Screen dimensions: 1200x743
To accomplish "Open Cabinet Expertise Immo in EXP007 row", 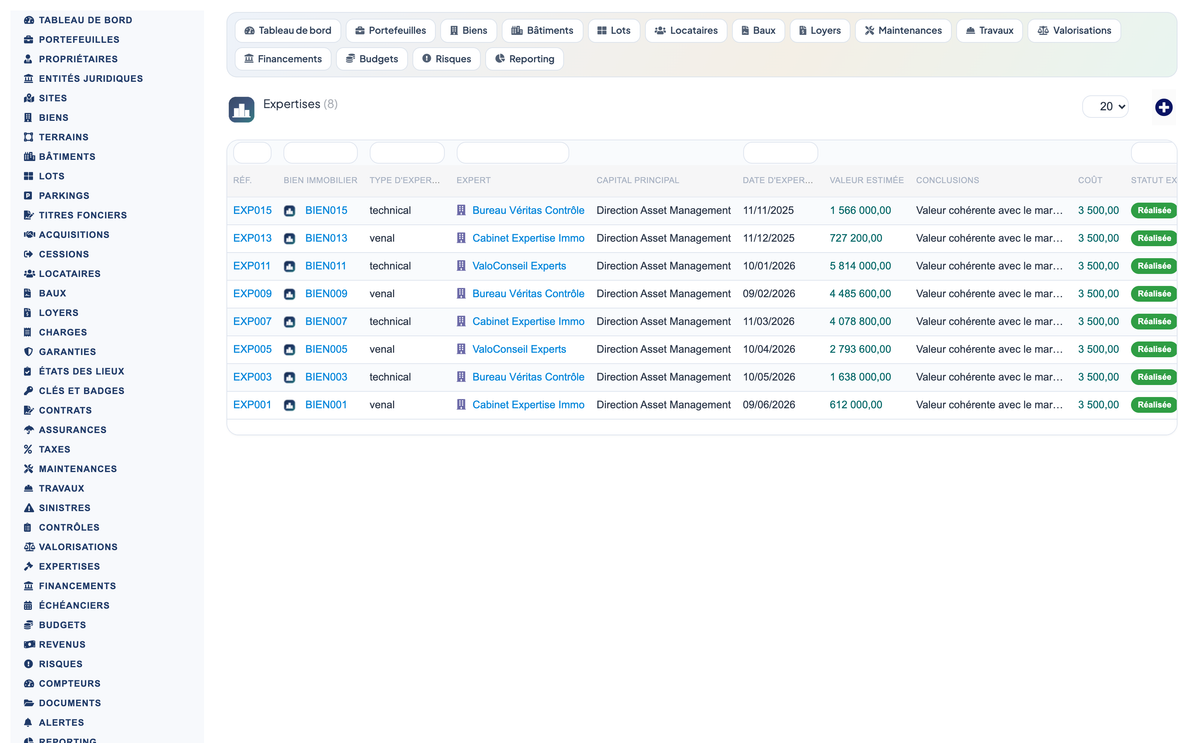I will (x=528, y=322).
